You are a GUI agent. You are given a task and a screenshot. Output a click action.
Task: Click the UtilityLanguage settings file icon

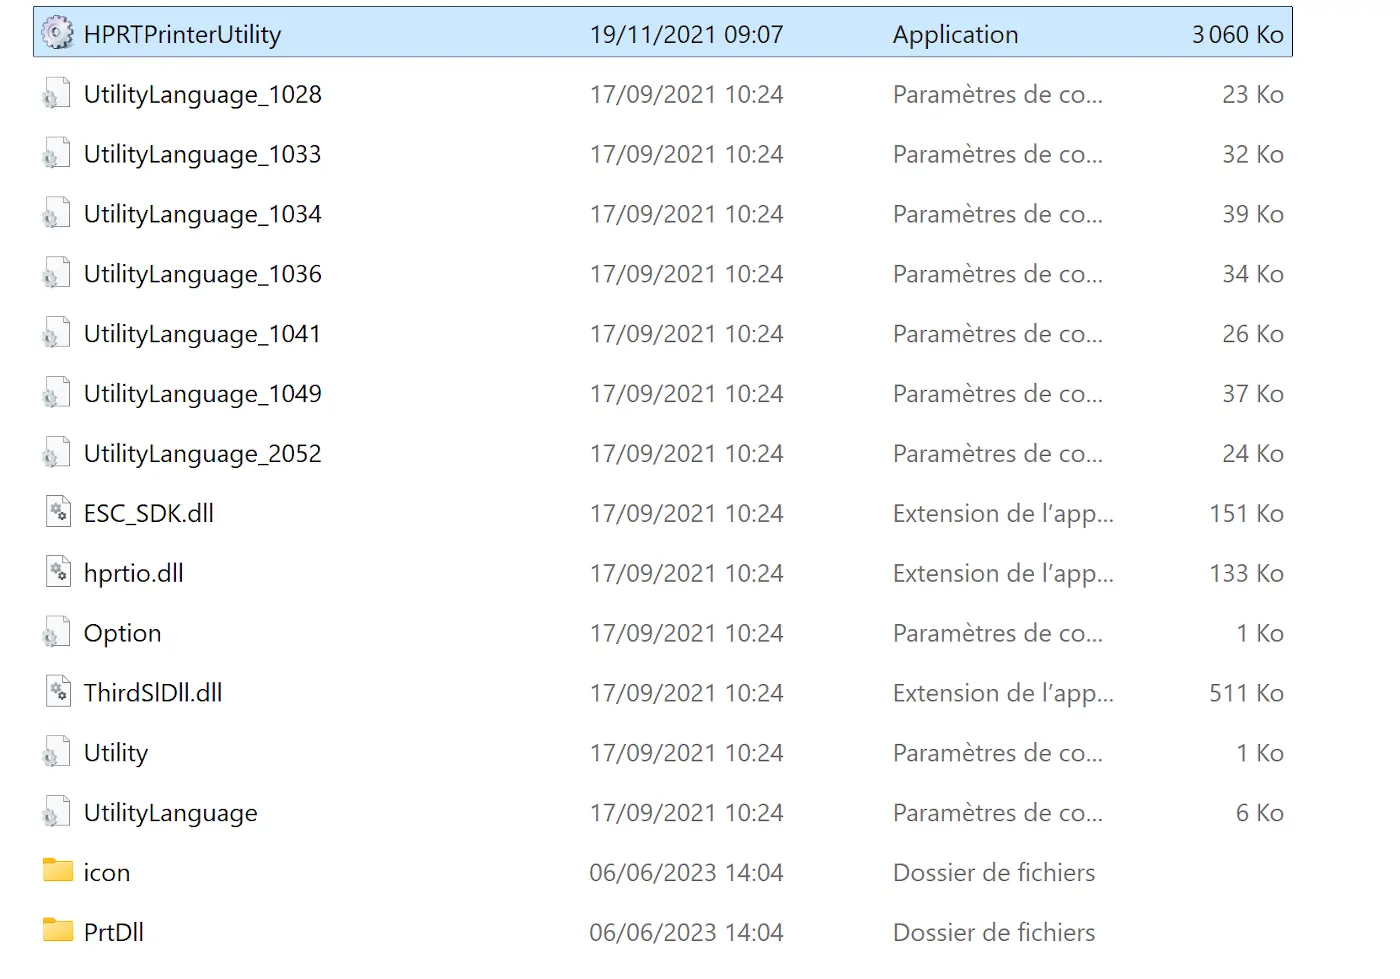[56, 813]
